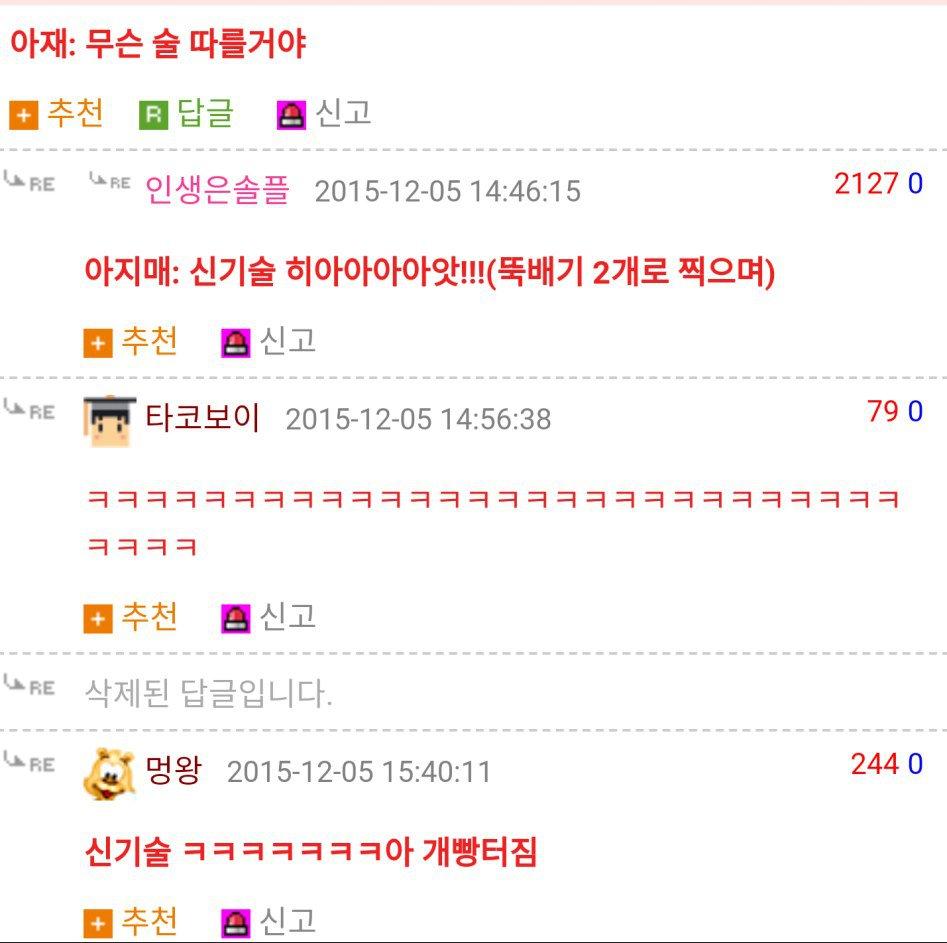This screenshot has width=947, height=943.
Task: Click the orange plus icon under 멍왕's comment
Action: [x=98, y=924]
